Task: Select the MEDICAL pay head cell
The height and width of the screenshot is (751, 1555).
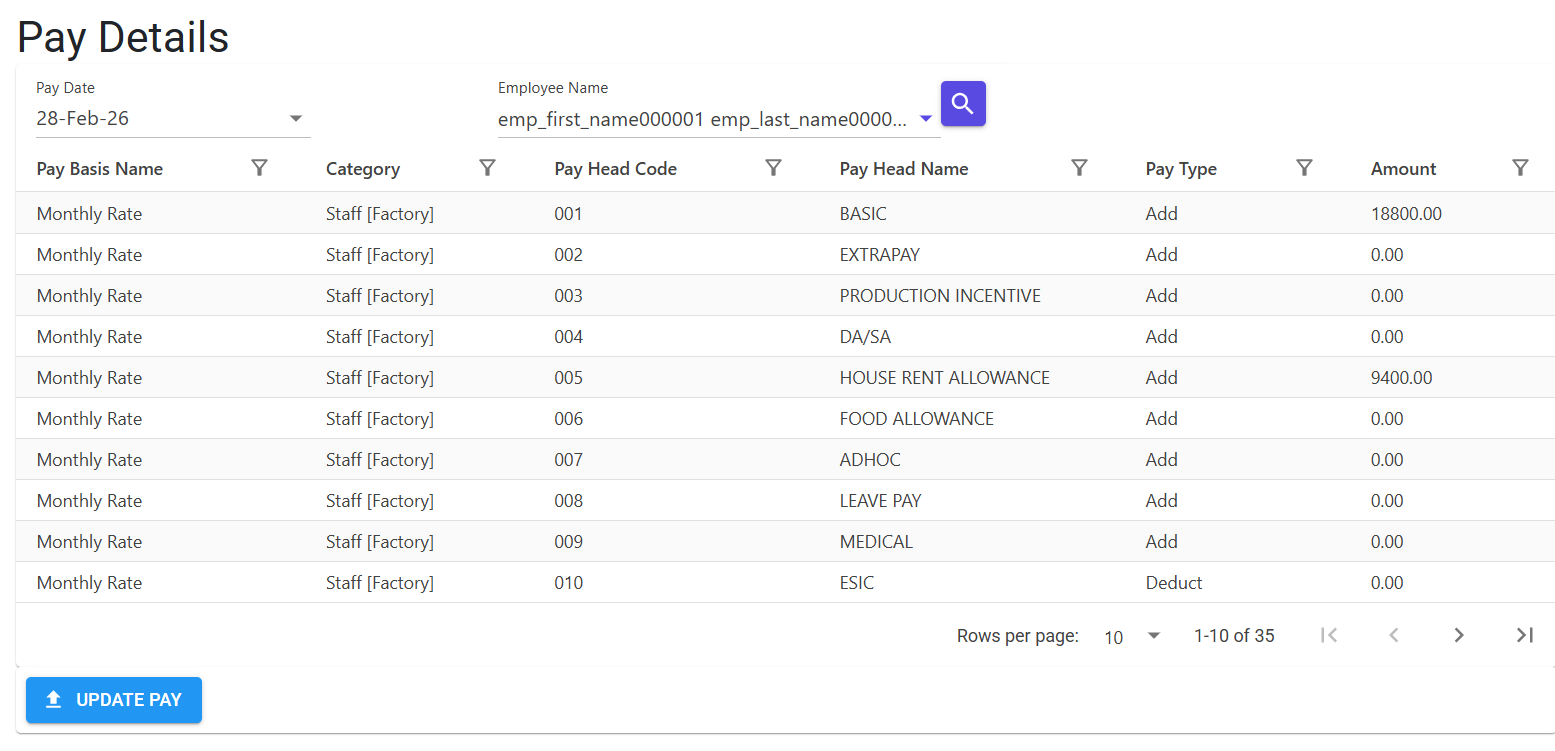Action: 876,542
